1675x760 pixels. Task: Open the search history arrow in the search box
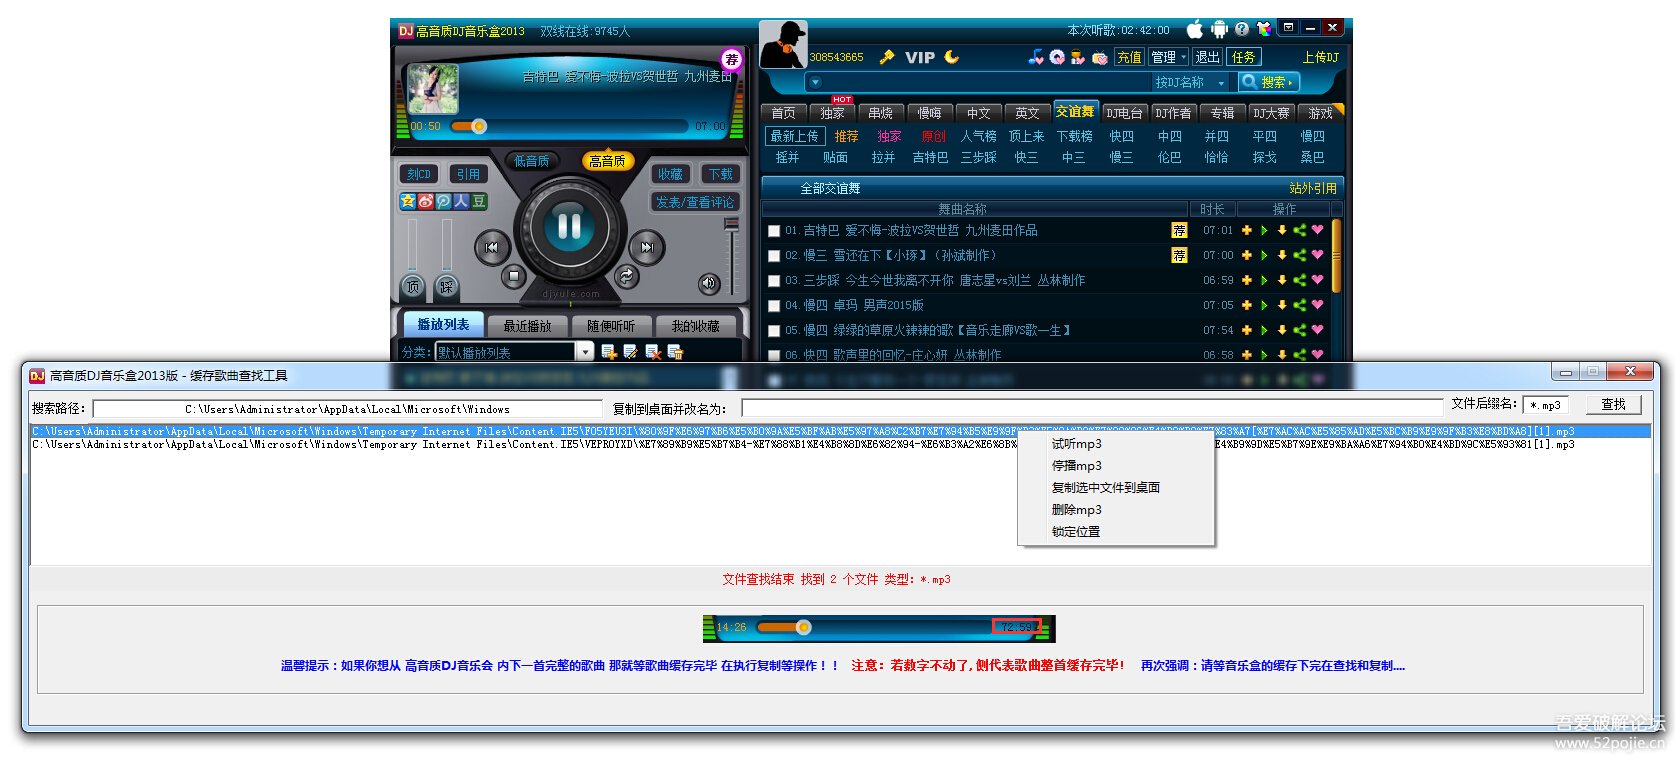point(815,82)
